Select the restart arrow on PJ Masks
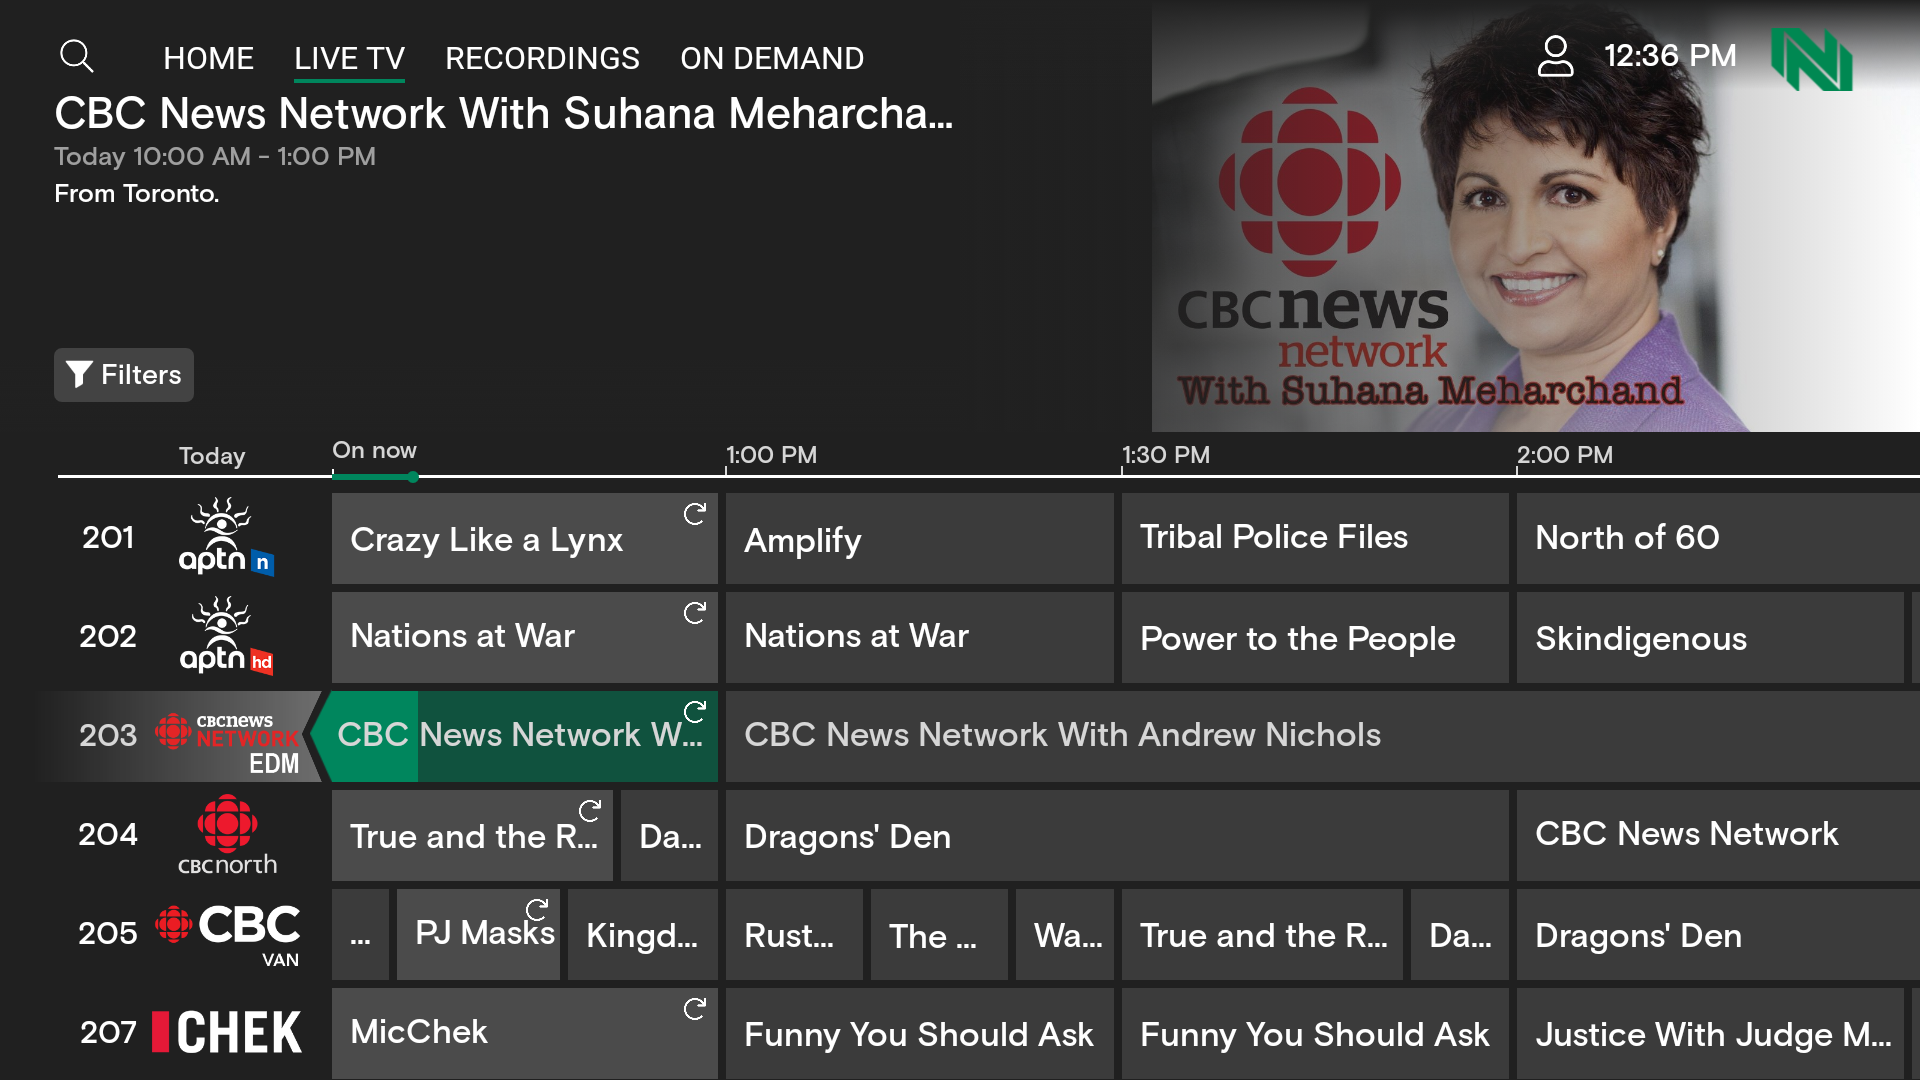 pyautogui.click(x=539, y=911)
